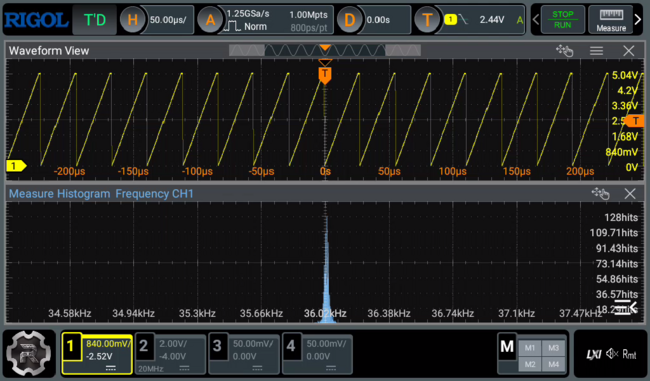650x381 pixels.
Task: Click the RIGOL logo
Action: 36,20
